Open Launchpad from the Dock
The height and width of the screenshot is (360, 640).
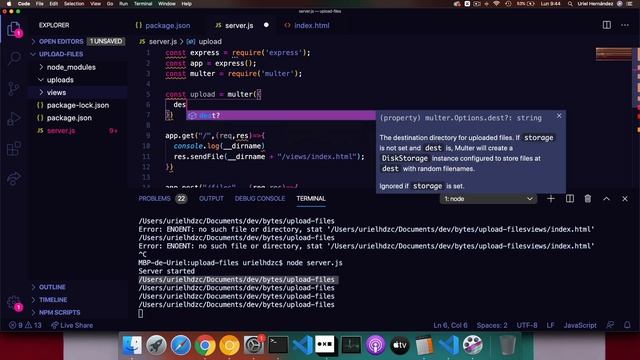(156, 345)
